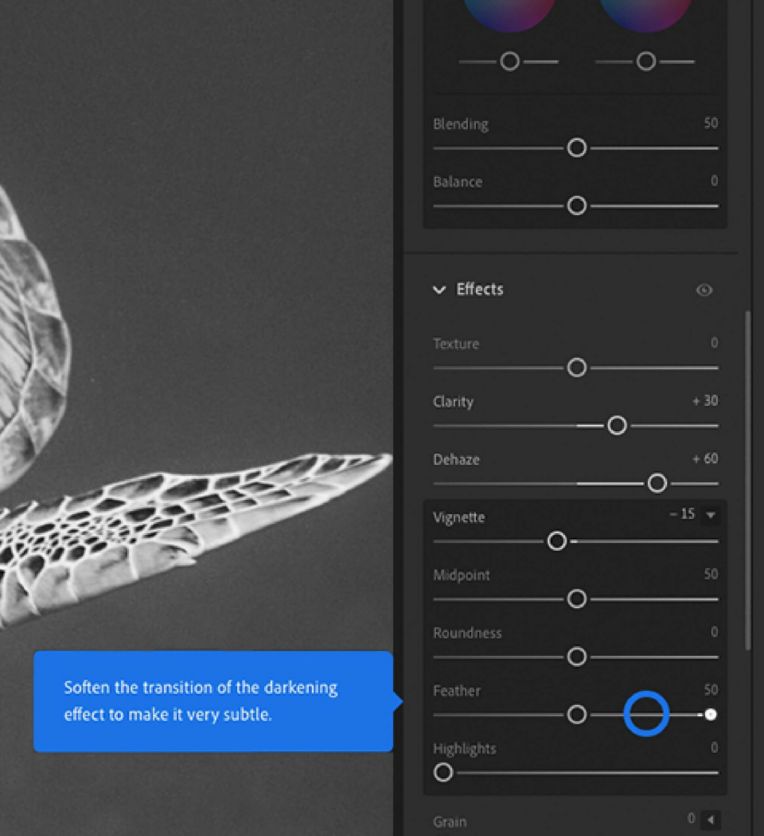764x836 pixels.
Task: Click the Clarity value +30 field
Action: pyautogui.click(x=704, y=401)
